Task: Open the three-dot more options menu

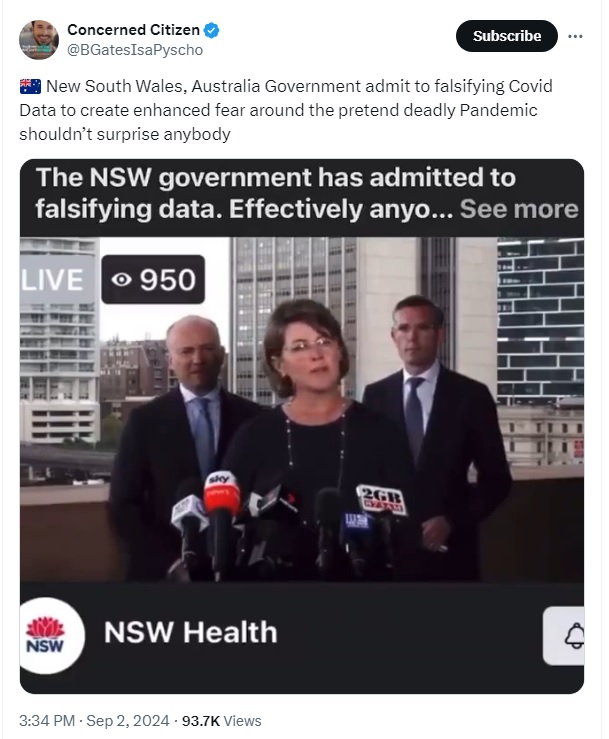Action: (575, 36)
